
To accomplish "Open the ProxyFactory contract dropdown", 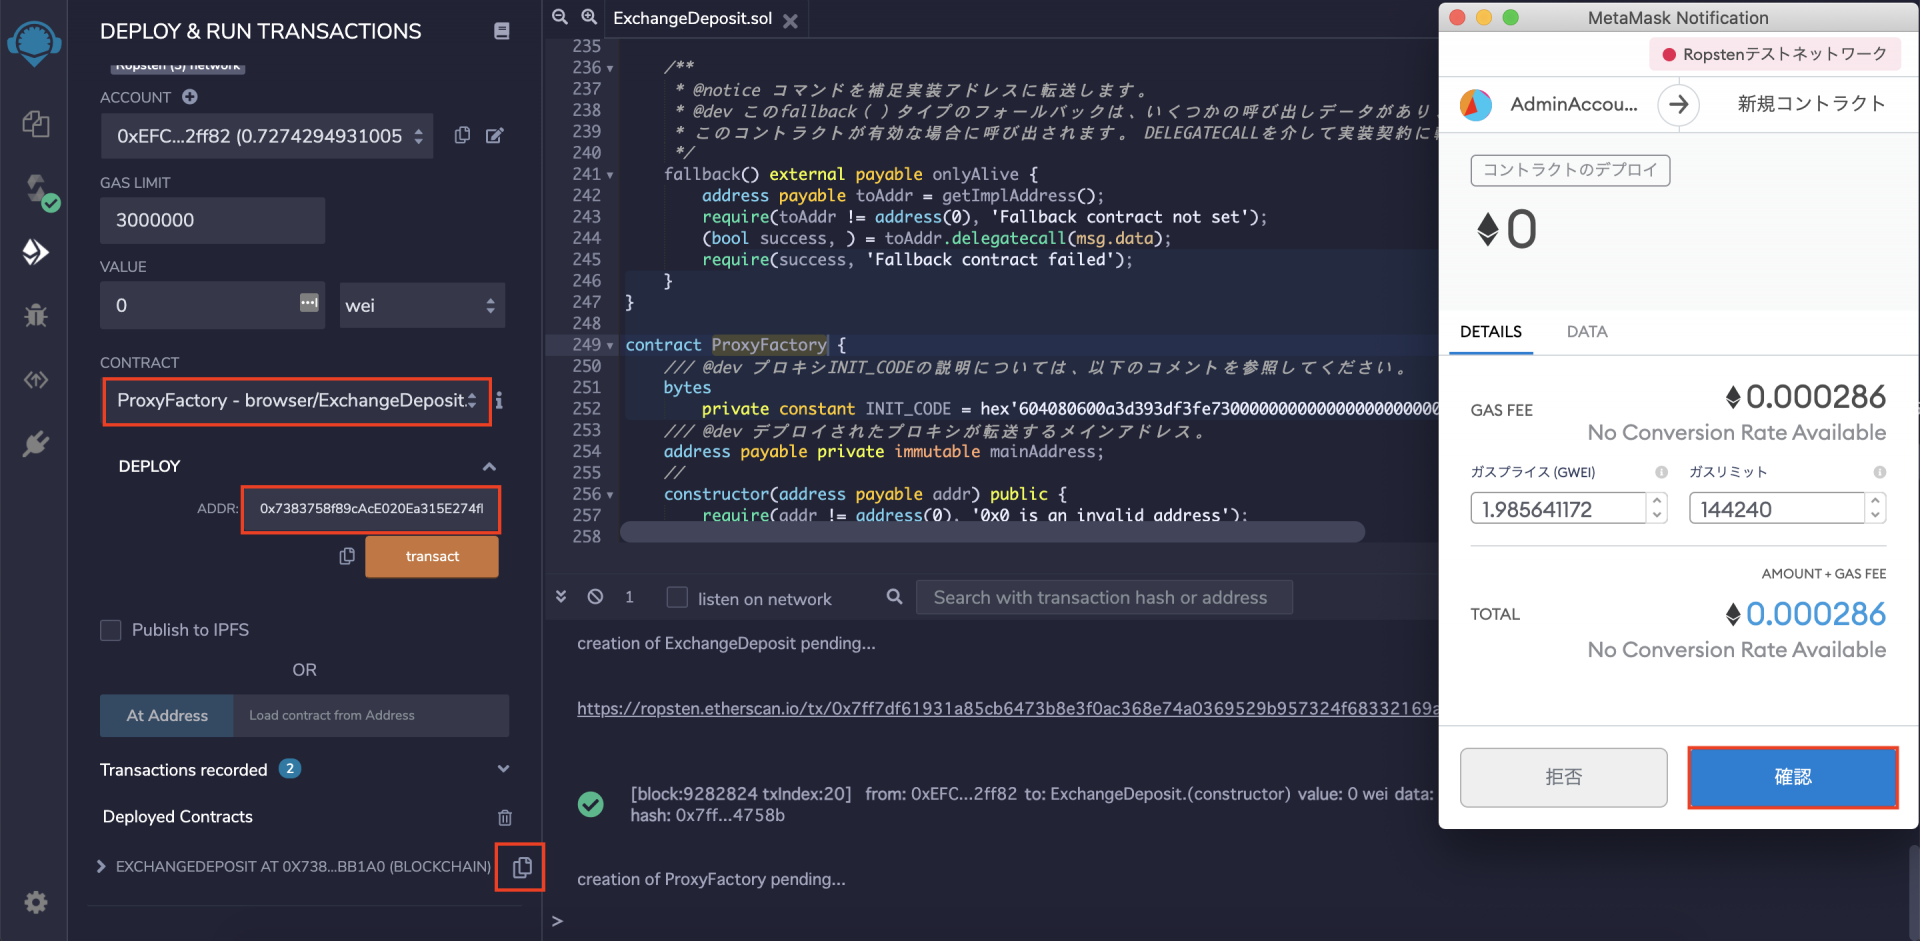I will click(297, 401).
